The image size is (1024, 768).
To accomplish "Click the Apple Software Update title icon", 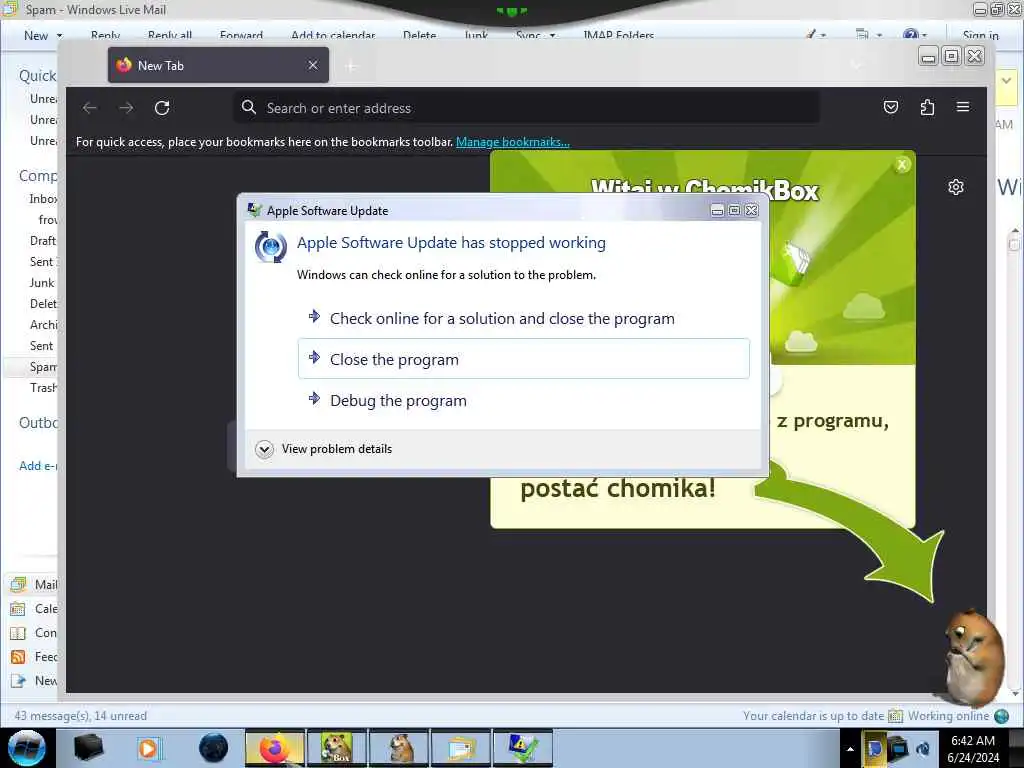I will 254,210.
